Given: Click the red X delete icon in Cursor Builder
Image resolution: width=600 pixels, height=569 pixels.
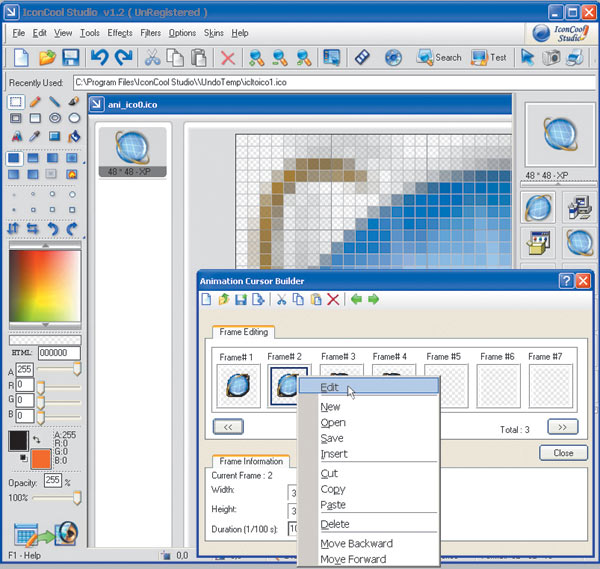Looking at the screenshot, I should point(333,299).
